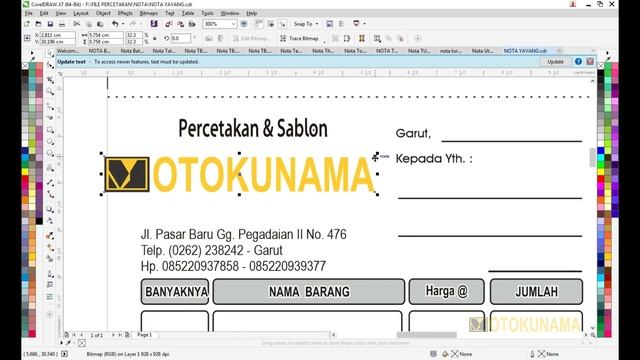The width and height of the screenshot is (640, 360).
Task: Click the Import icon
Action: (x=169, y=24)
